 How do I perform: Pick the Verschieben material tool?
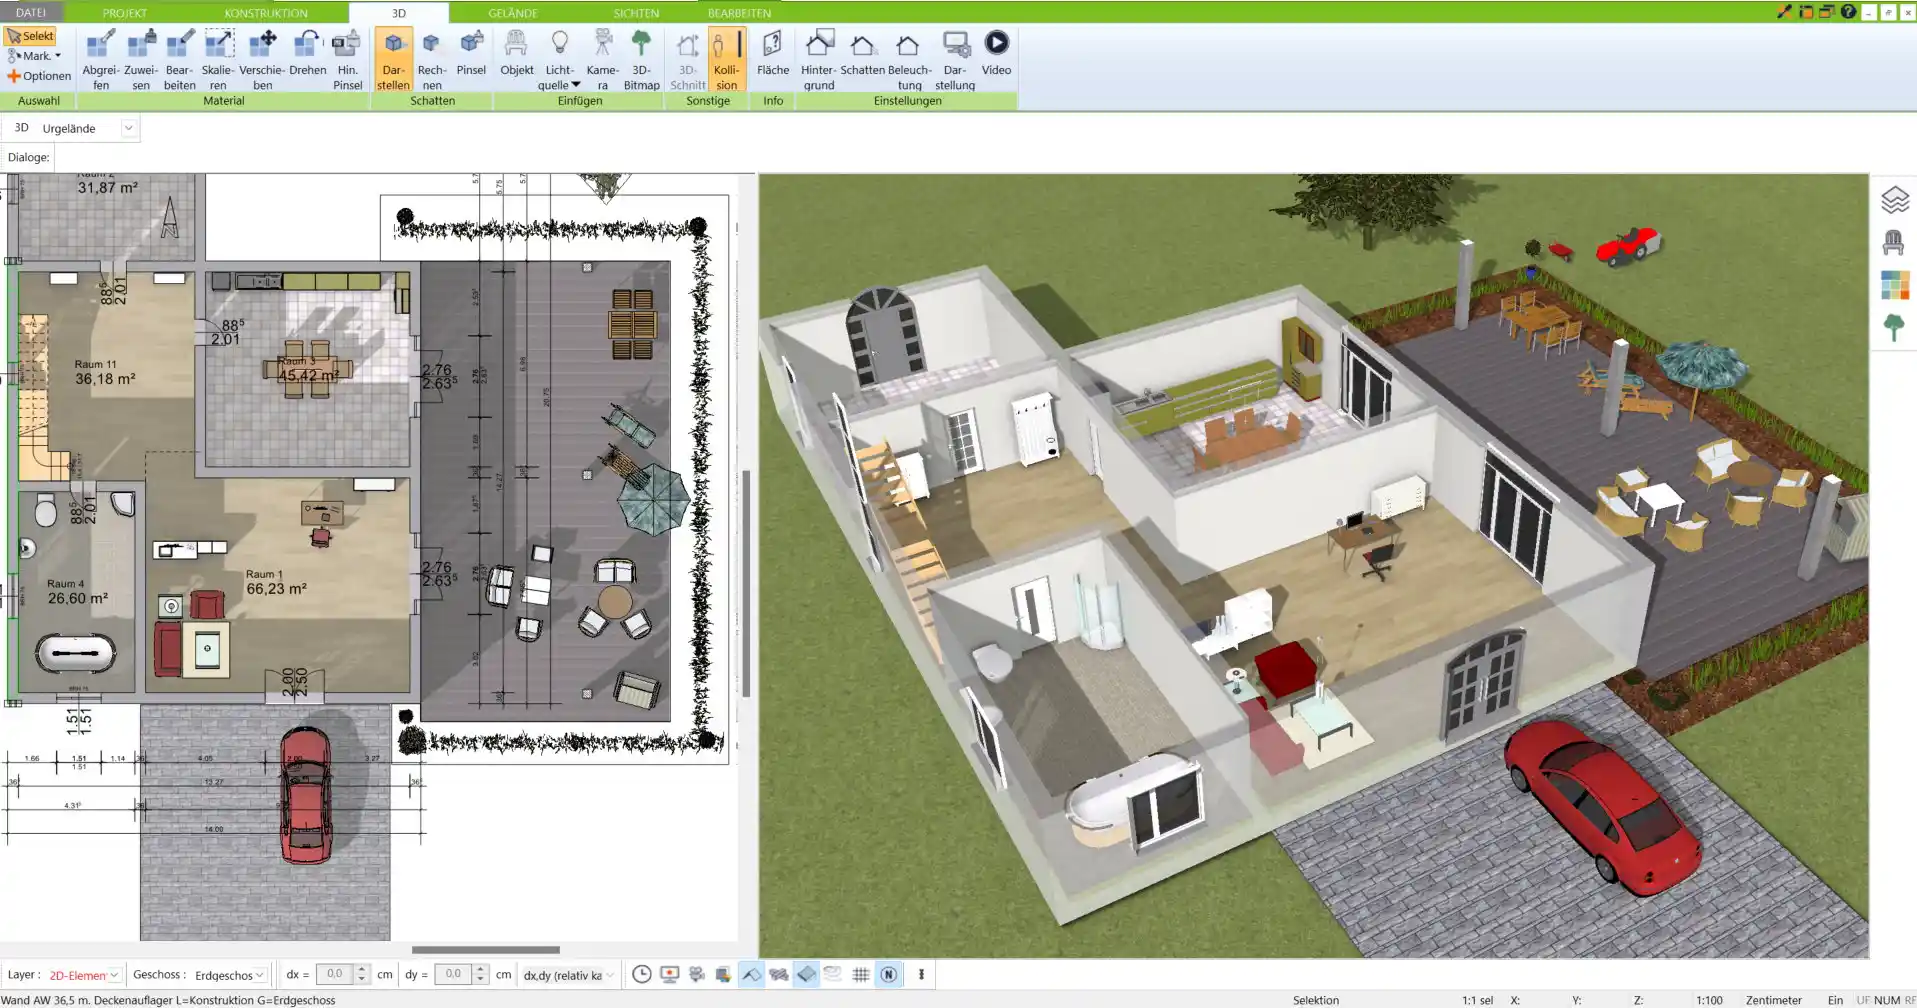point(263,60)
